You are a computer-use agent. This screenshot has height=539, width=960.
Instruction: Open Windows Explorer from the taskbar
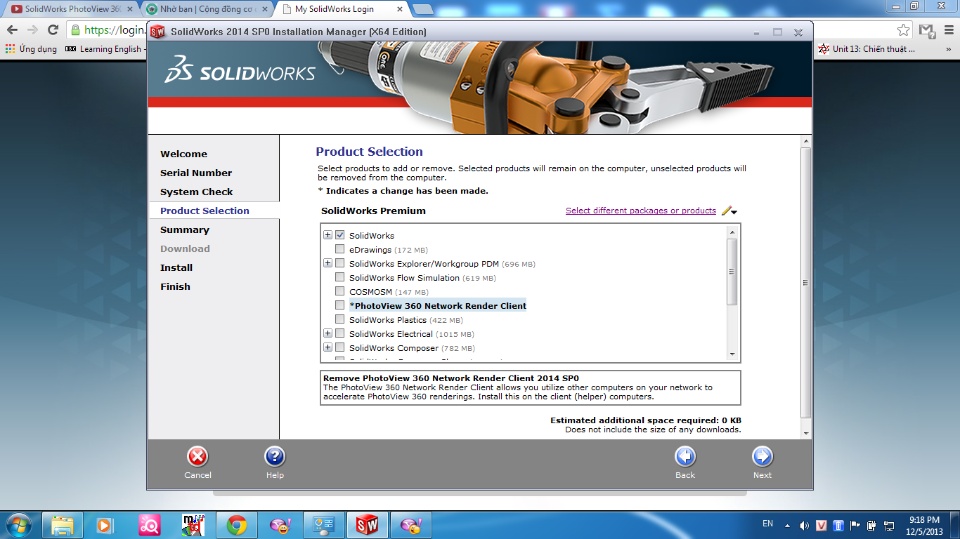pyautogui.click(x=62, y=526)
